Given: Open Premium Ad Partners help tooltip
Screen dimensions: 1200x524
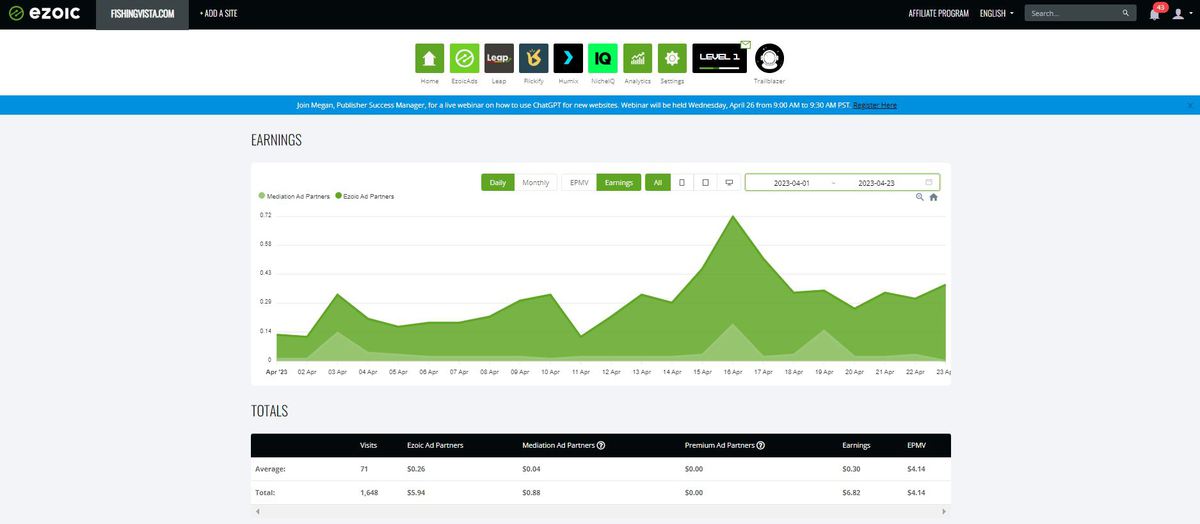Looking at the screenshot, I should tap(761, 446).
